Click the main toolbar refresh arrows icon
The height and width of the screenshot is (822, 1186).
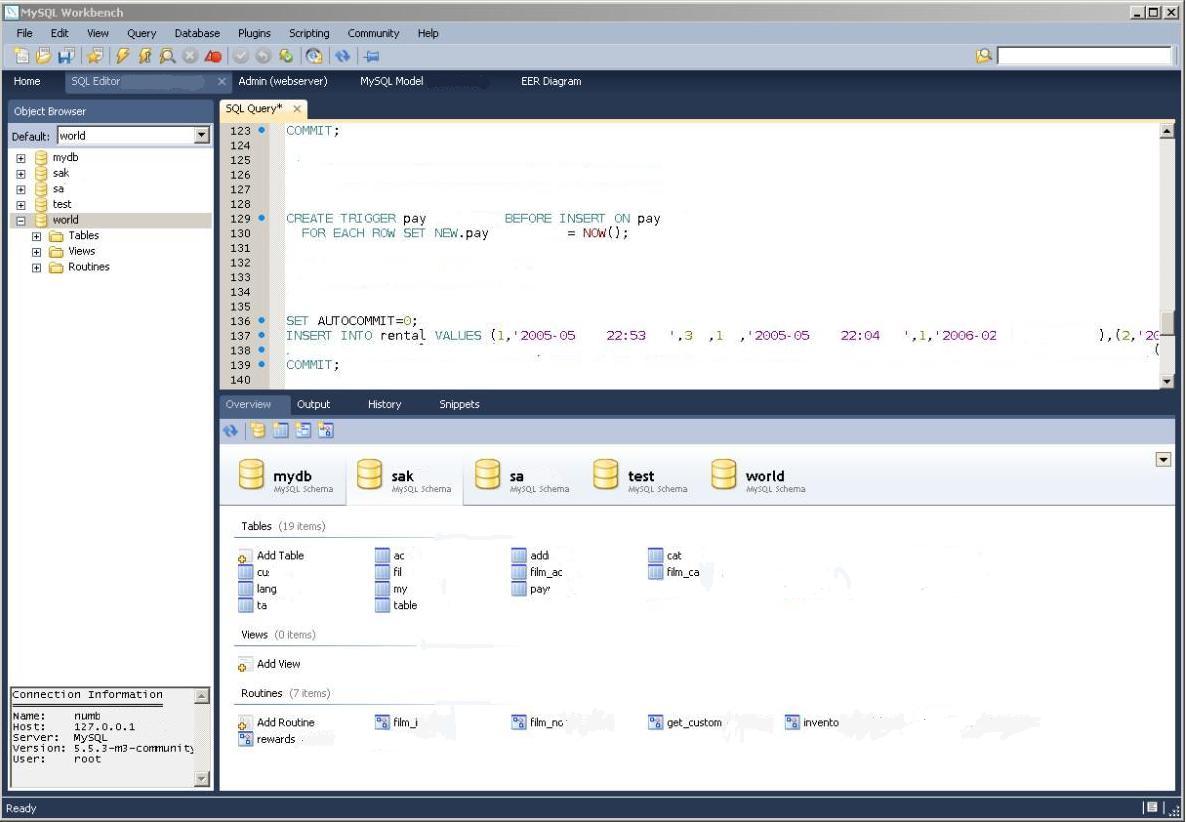click(x=343, y=56)
